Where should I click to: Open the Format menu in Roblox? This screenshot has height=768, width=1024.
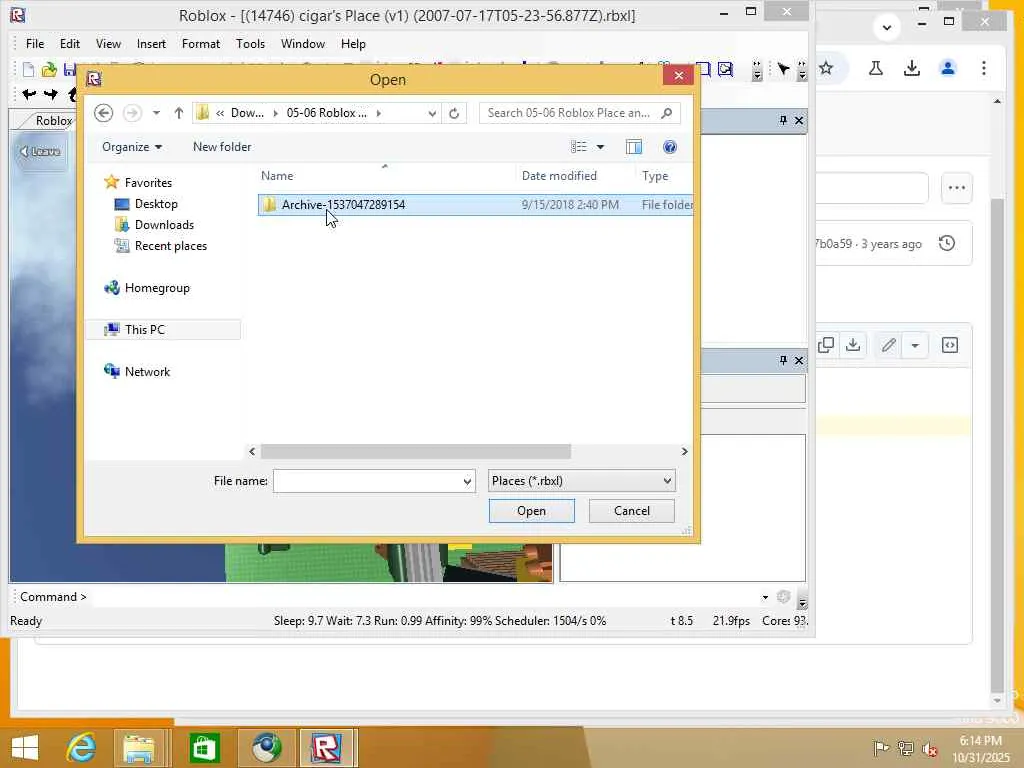pyautogui.click(x=200, y=44)
